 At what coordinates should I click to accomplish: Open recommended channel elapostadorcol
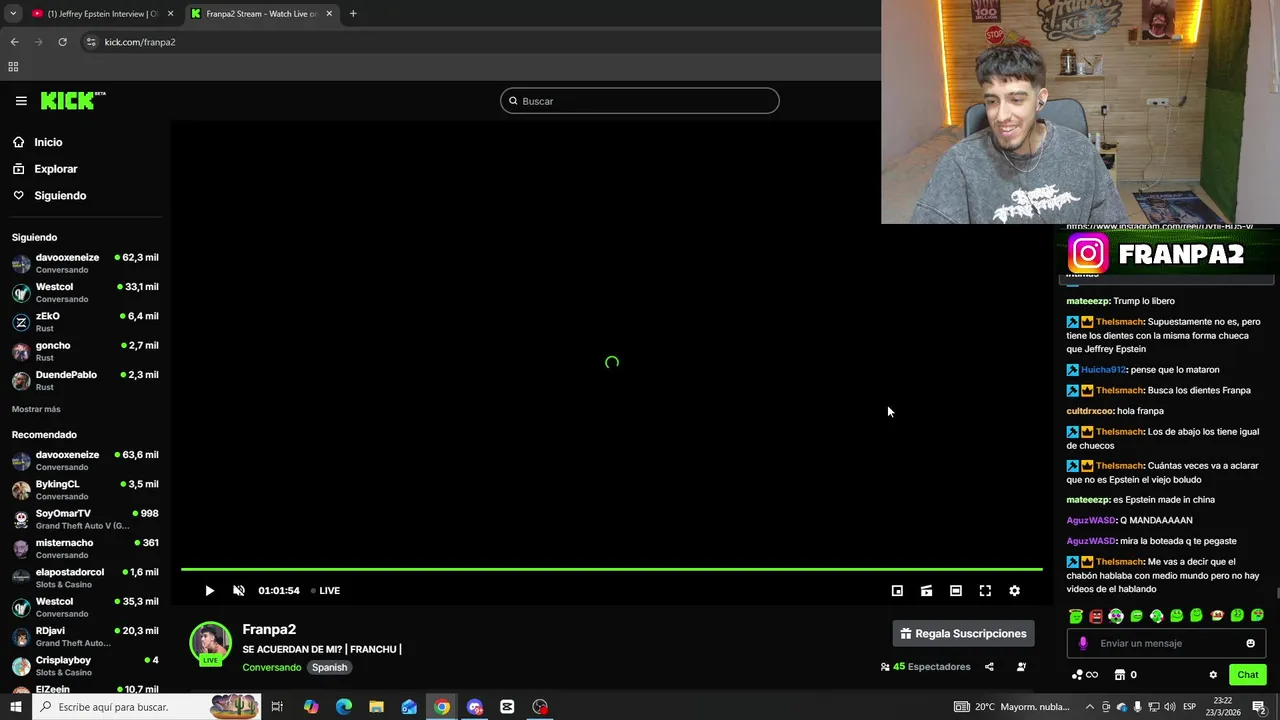click(x=85, y=578)
